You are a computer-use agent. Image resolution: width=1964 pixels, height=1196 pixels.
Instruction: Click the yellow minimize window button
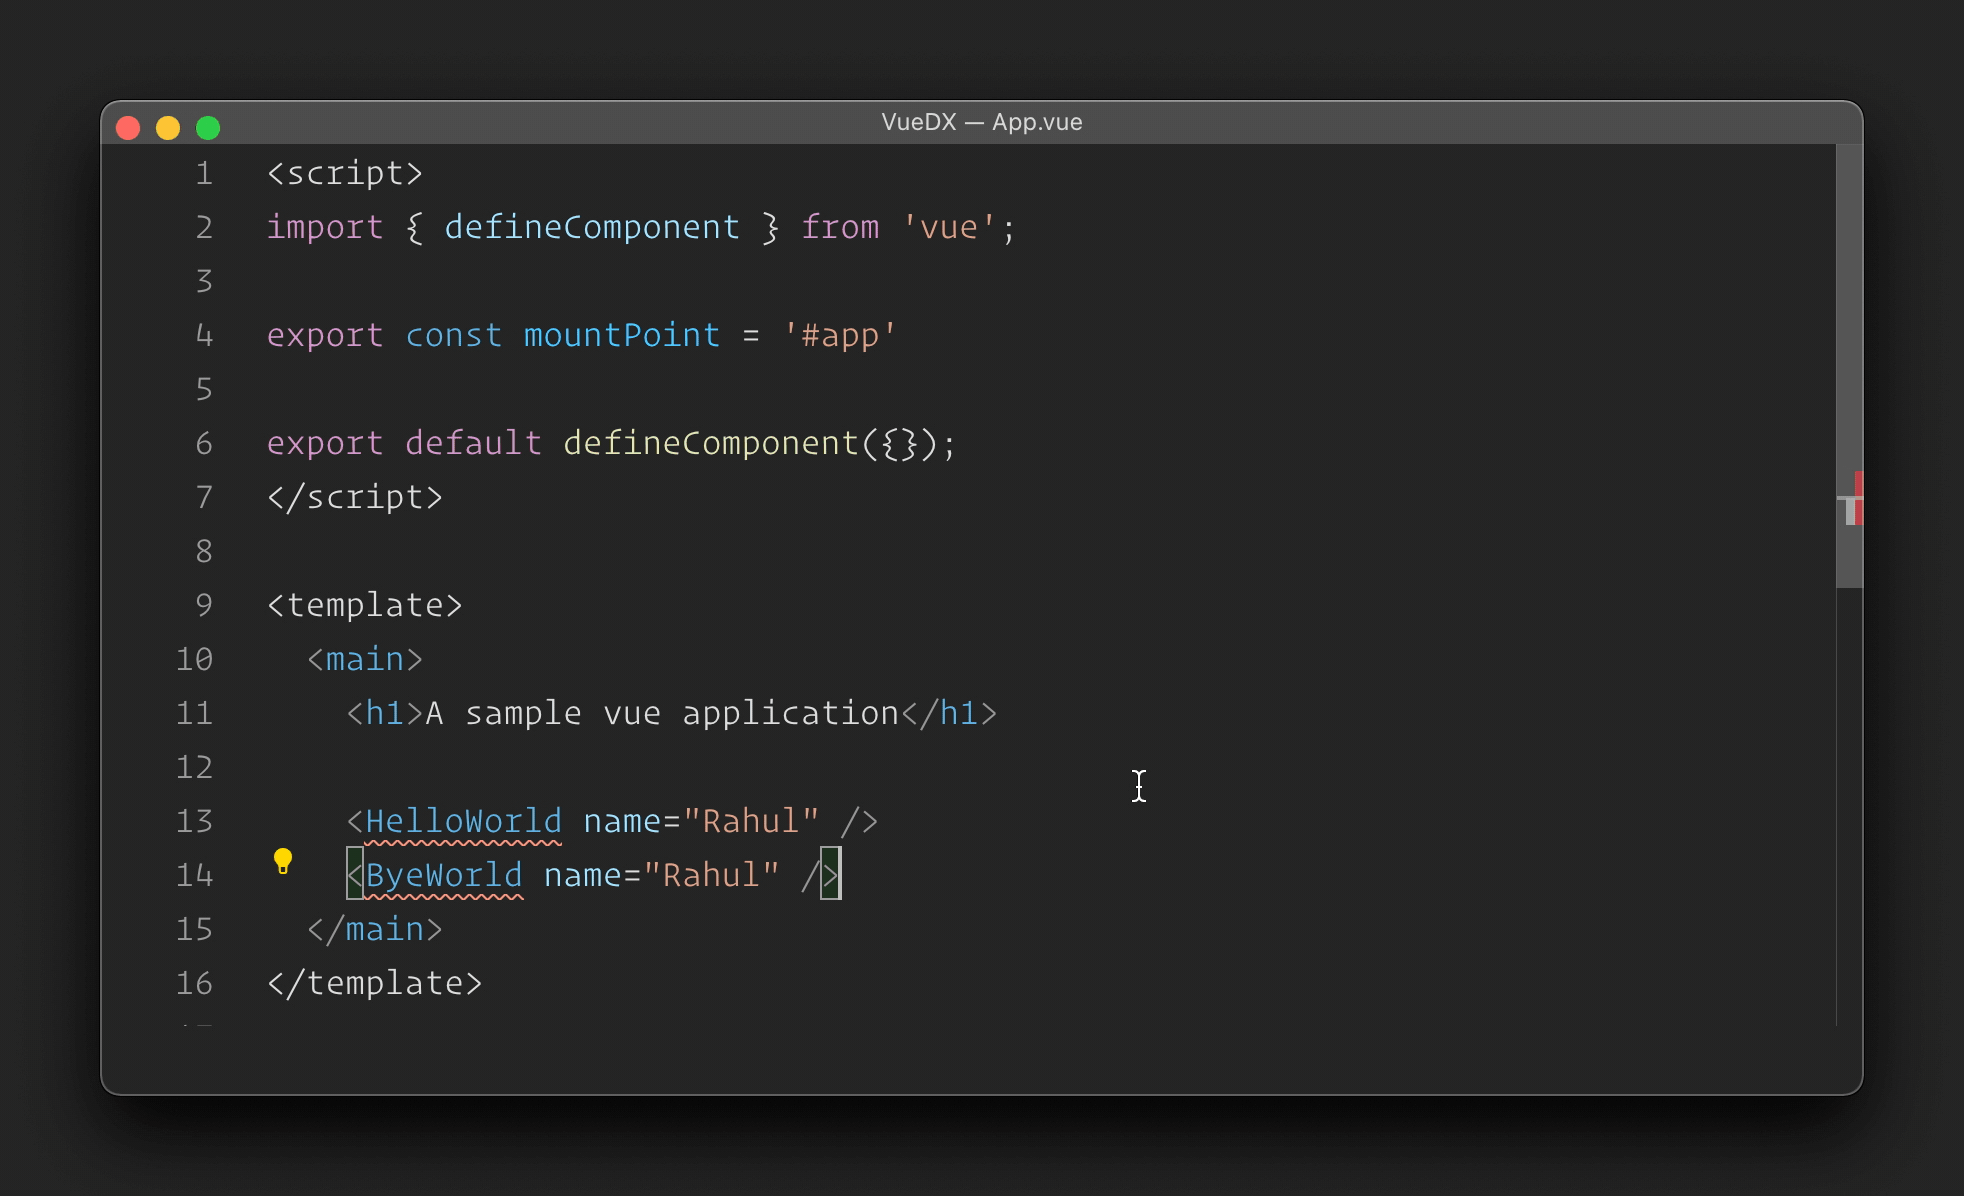(x=168, y=128)
